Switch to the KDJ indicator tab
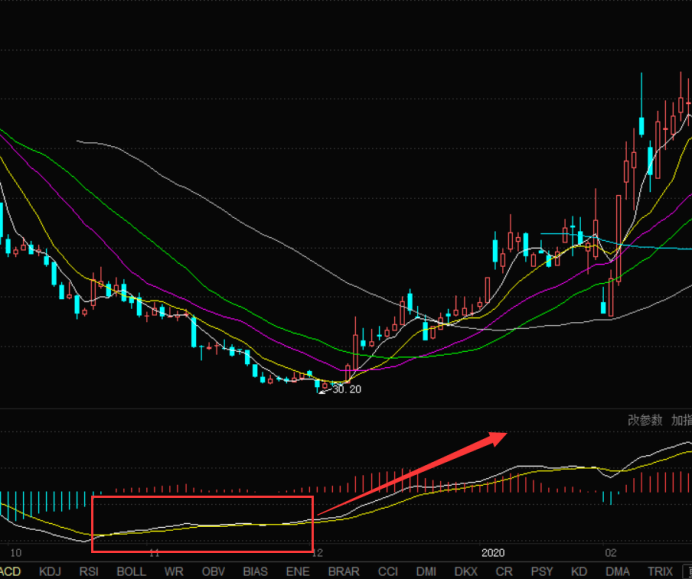 (50, 571)
